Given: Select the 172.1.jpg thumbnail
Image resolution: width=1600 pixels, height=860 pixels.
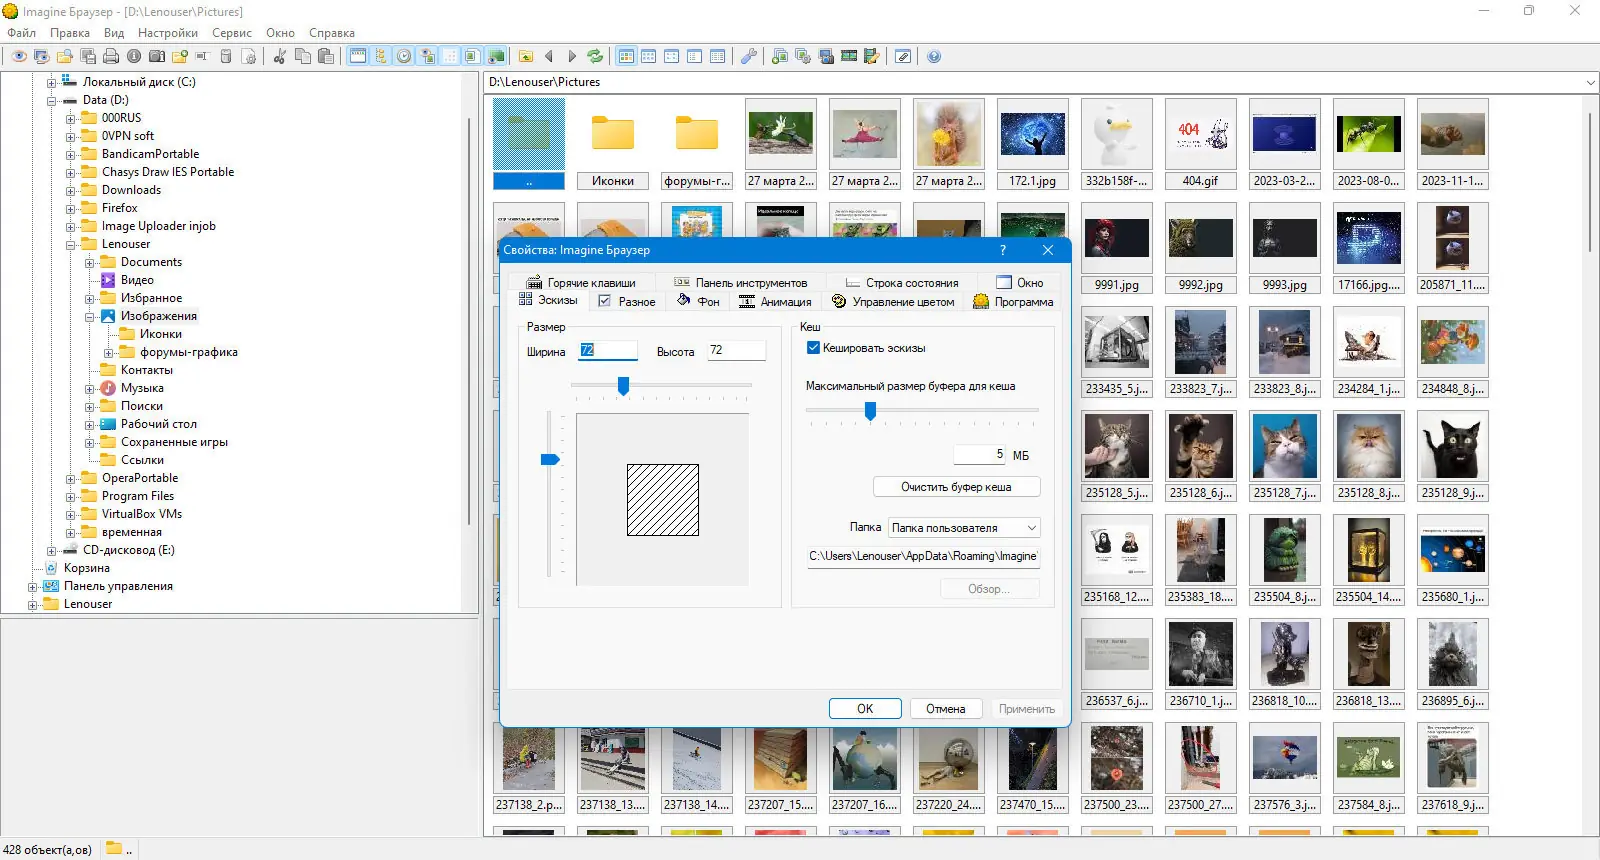Looking at the screenshot, I should coord(1032,144).
